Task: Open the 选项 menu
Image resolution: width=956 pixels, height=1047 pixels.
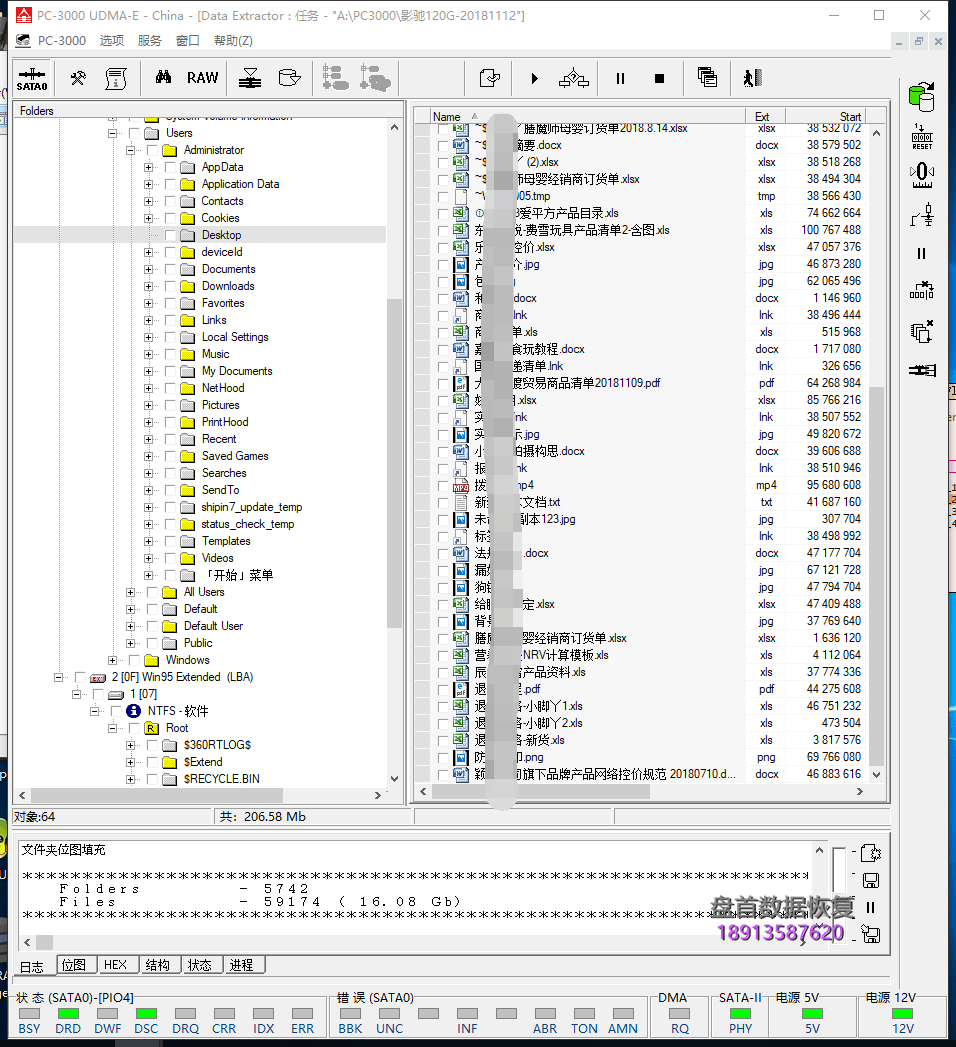Action: (x=112, y=41)
